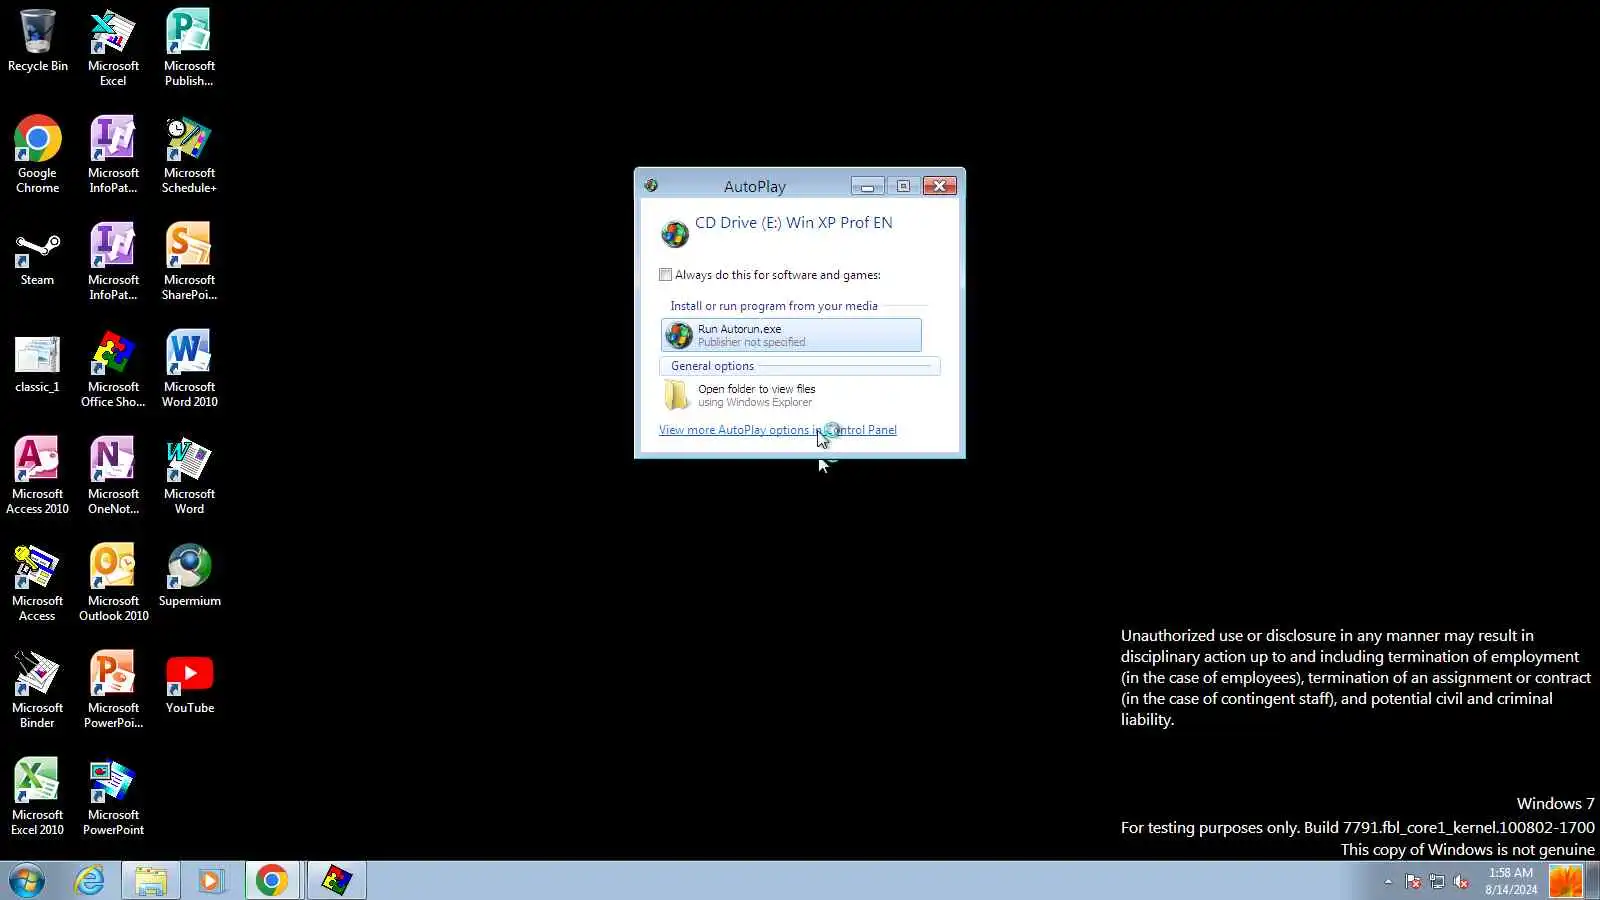This screenshot has width=1600, height=900.
Task: Click the Action Center flag tray icon
Action: [x=1413, y=882]
